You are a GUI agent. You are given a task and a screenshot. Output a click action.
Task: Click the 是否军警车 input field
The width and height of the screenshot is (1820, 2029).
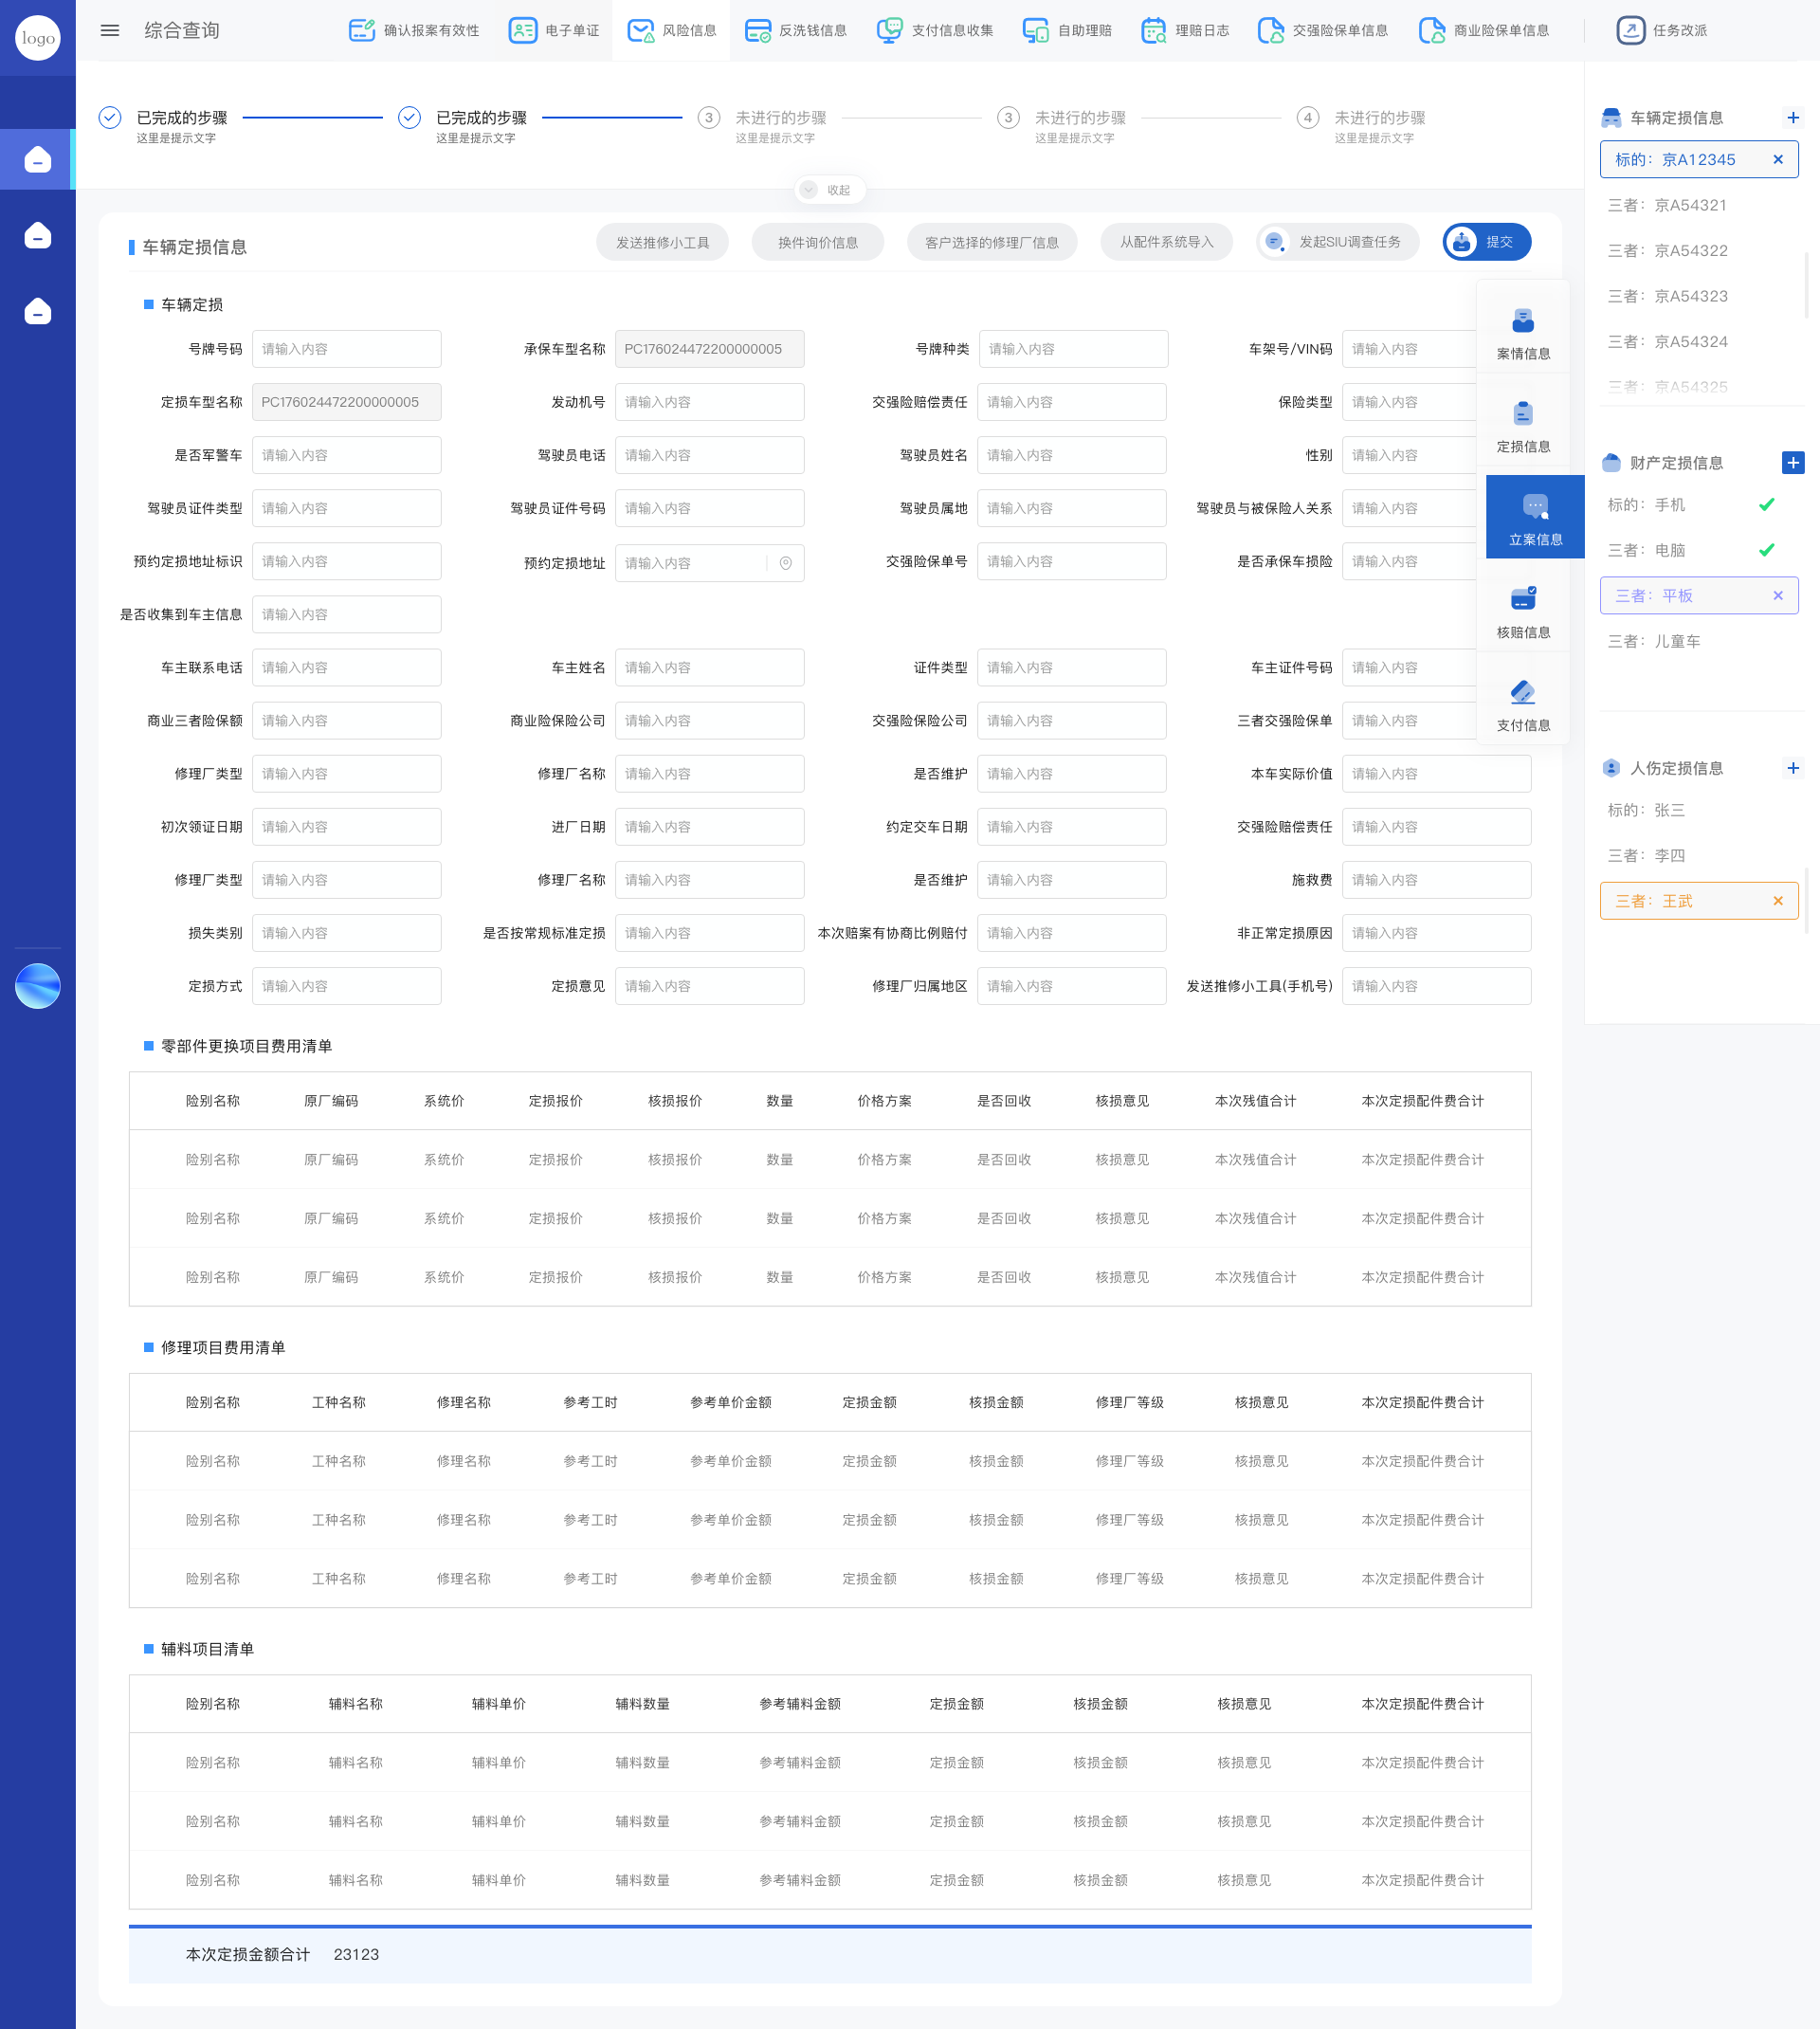pos(346,455)
